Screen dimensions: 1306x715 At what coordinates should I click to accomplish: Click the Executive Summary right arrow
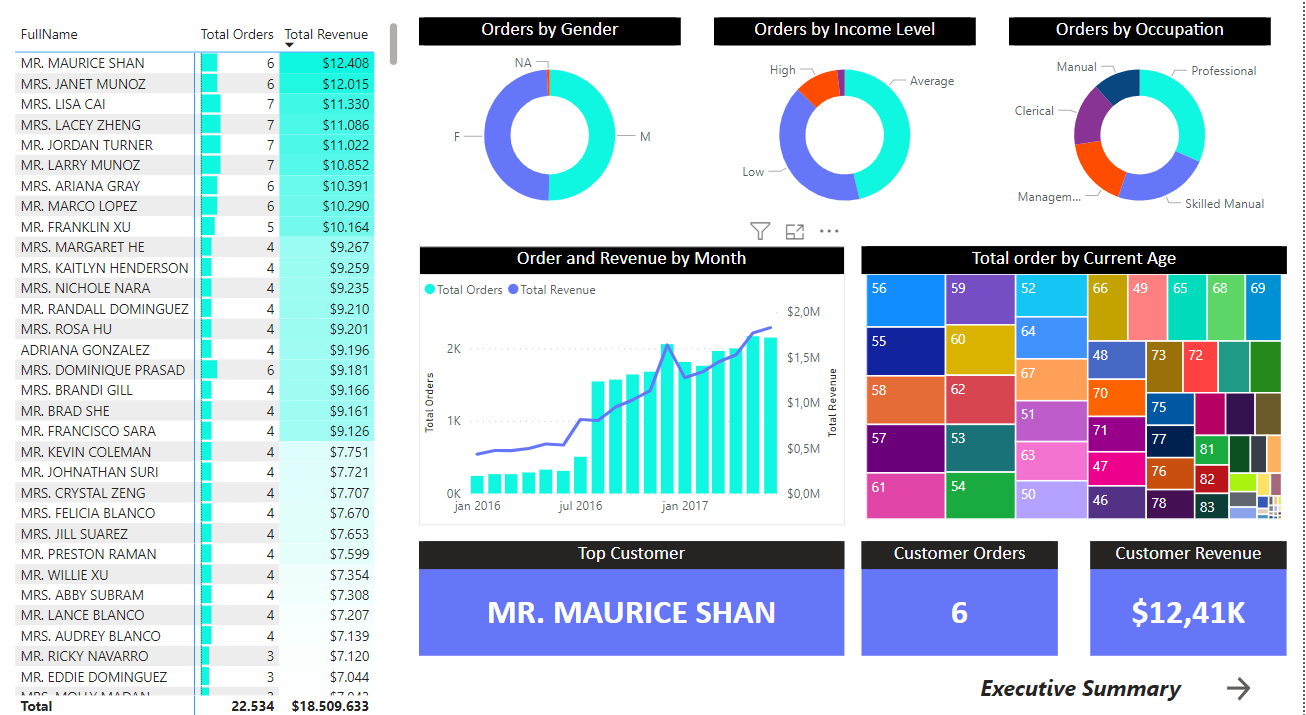[x=1238, y=688]
